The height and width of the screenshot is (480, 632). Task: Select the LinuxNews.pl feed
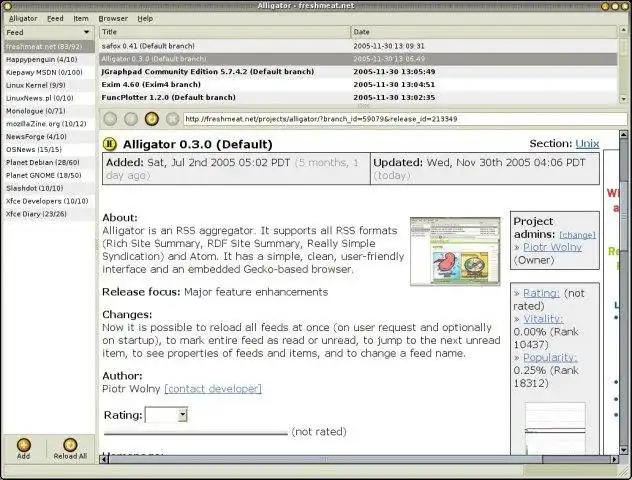(49, 98)
